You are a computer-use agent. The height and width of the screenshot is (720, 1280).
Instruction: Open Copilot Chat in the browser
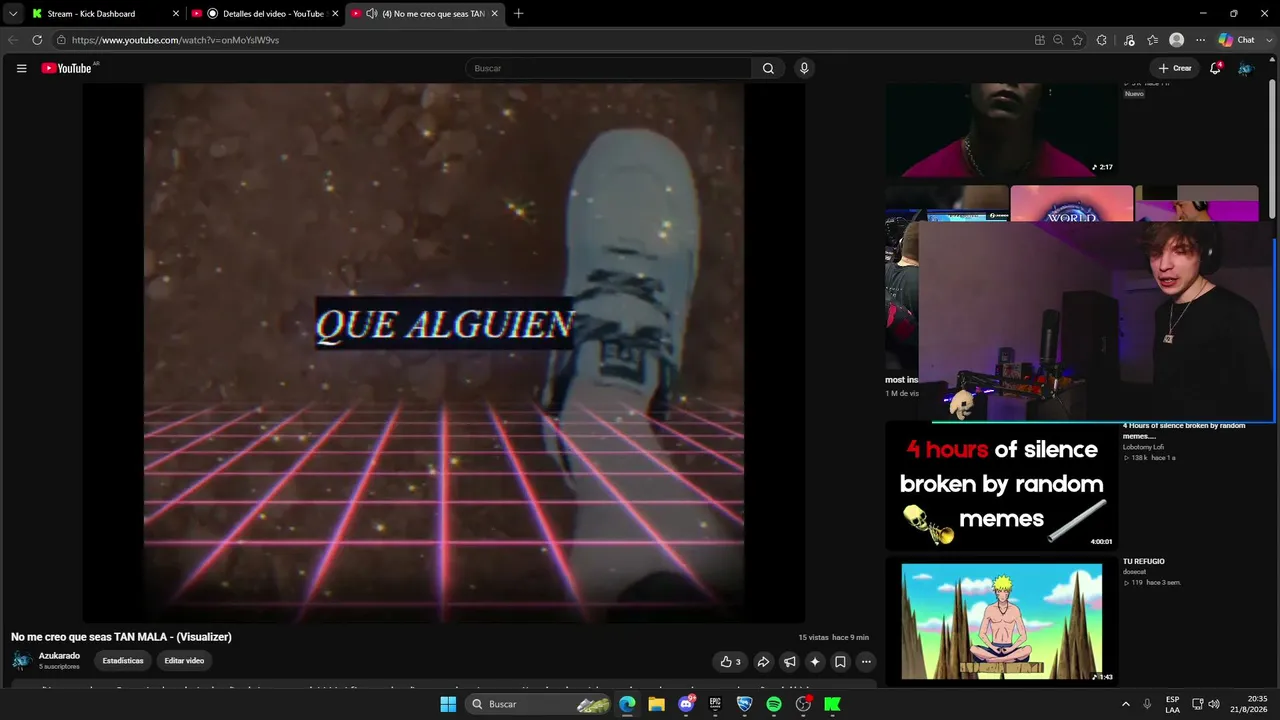point(1237,40)
